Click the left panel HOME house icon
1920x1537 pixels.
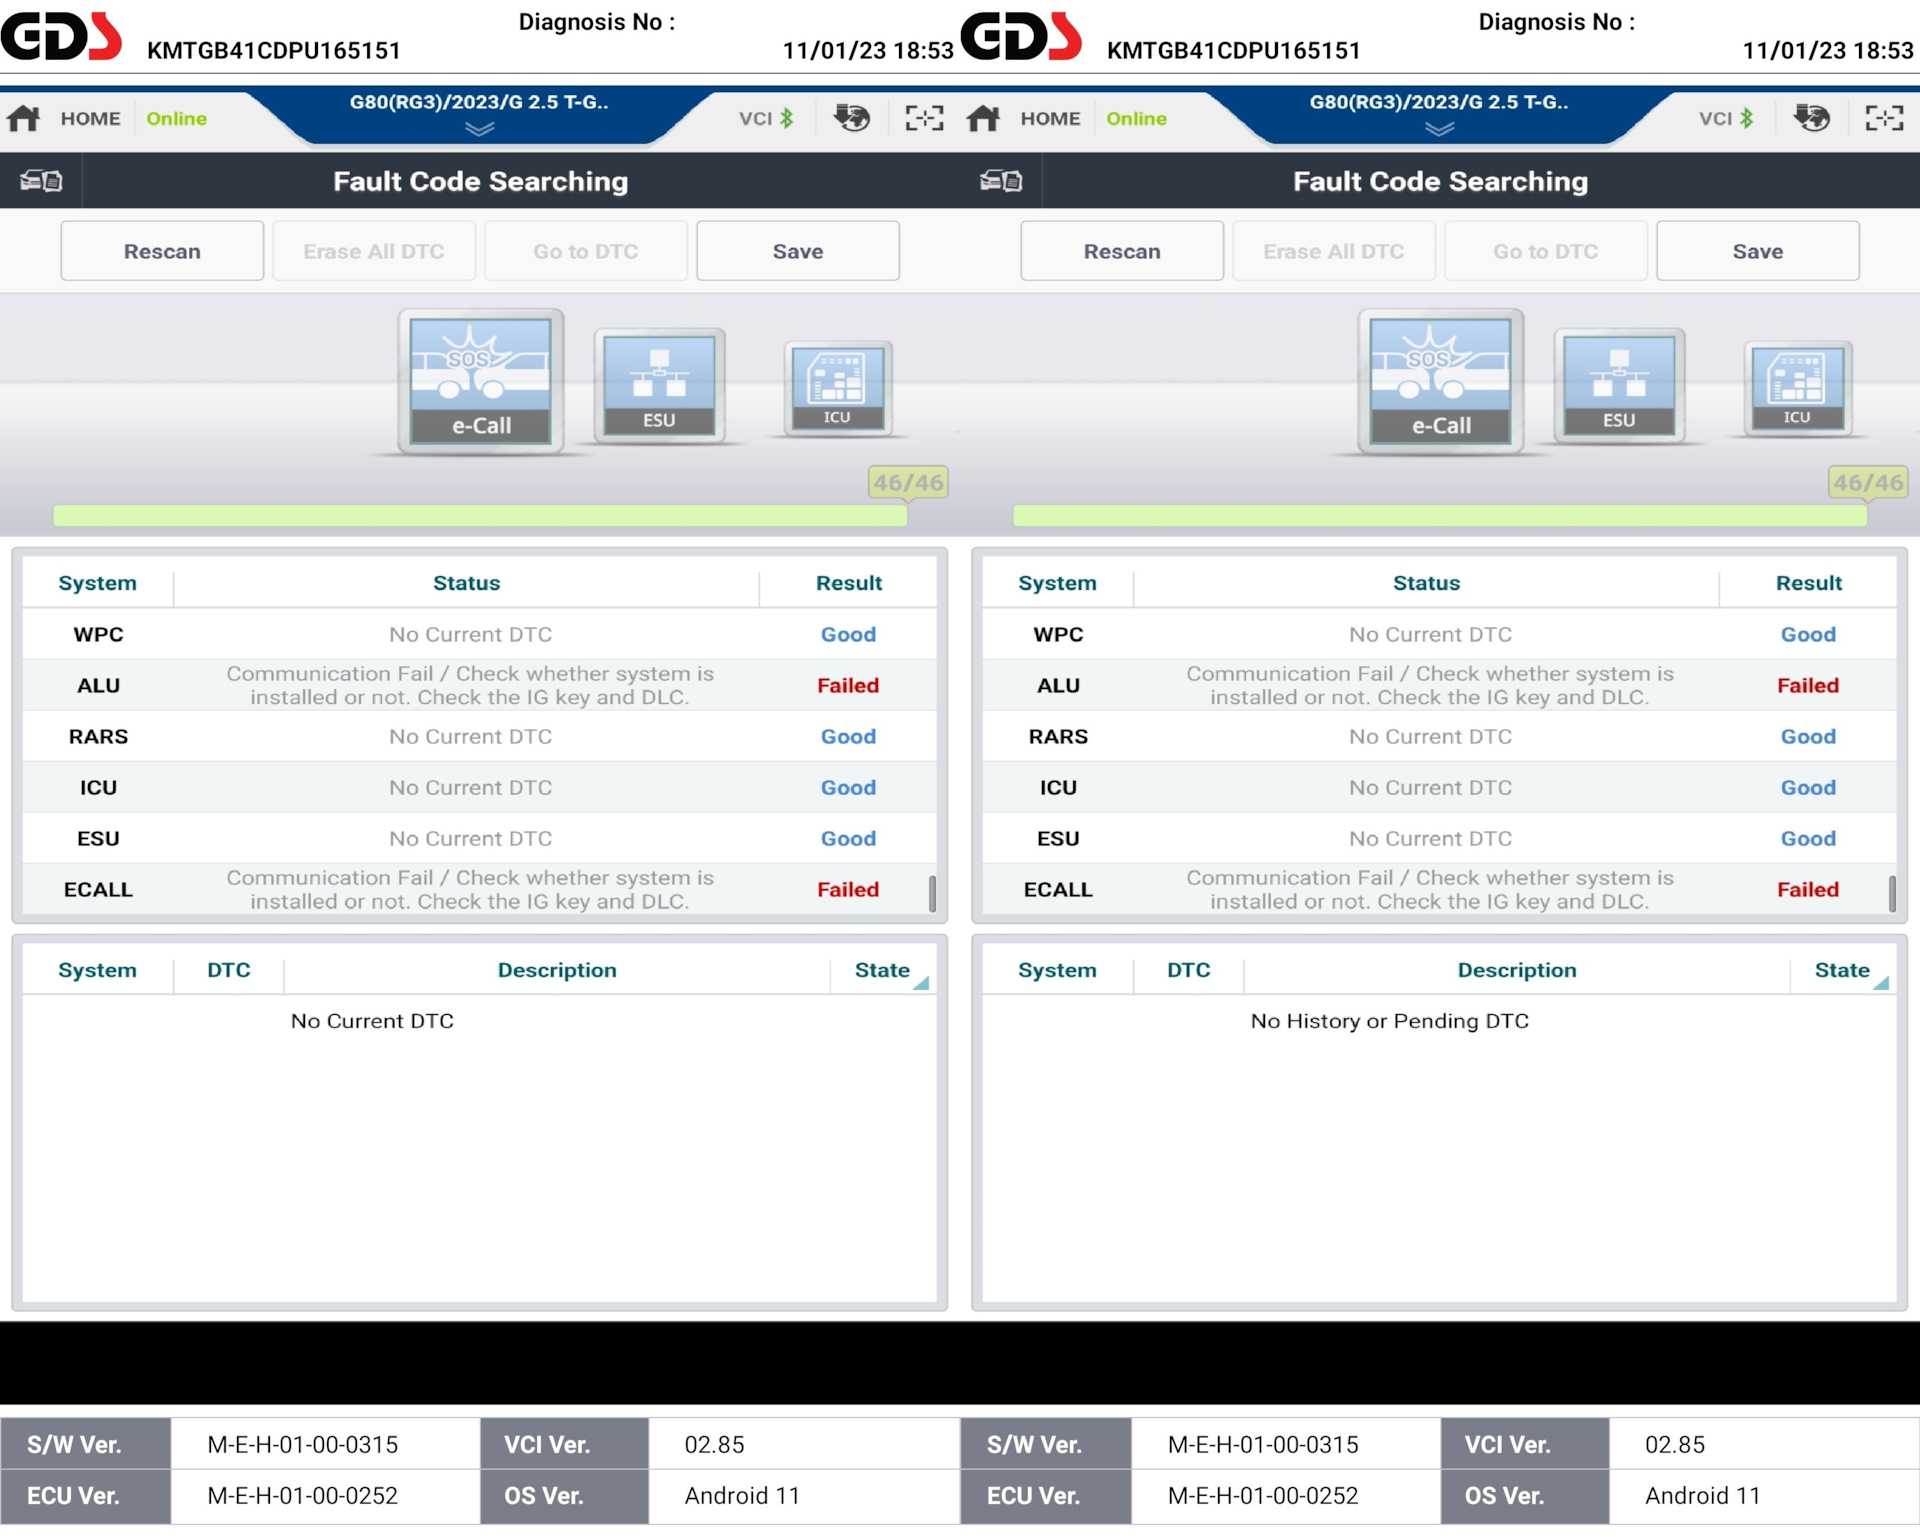click(x=24, y=119)
